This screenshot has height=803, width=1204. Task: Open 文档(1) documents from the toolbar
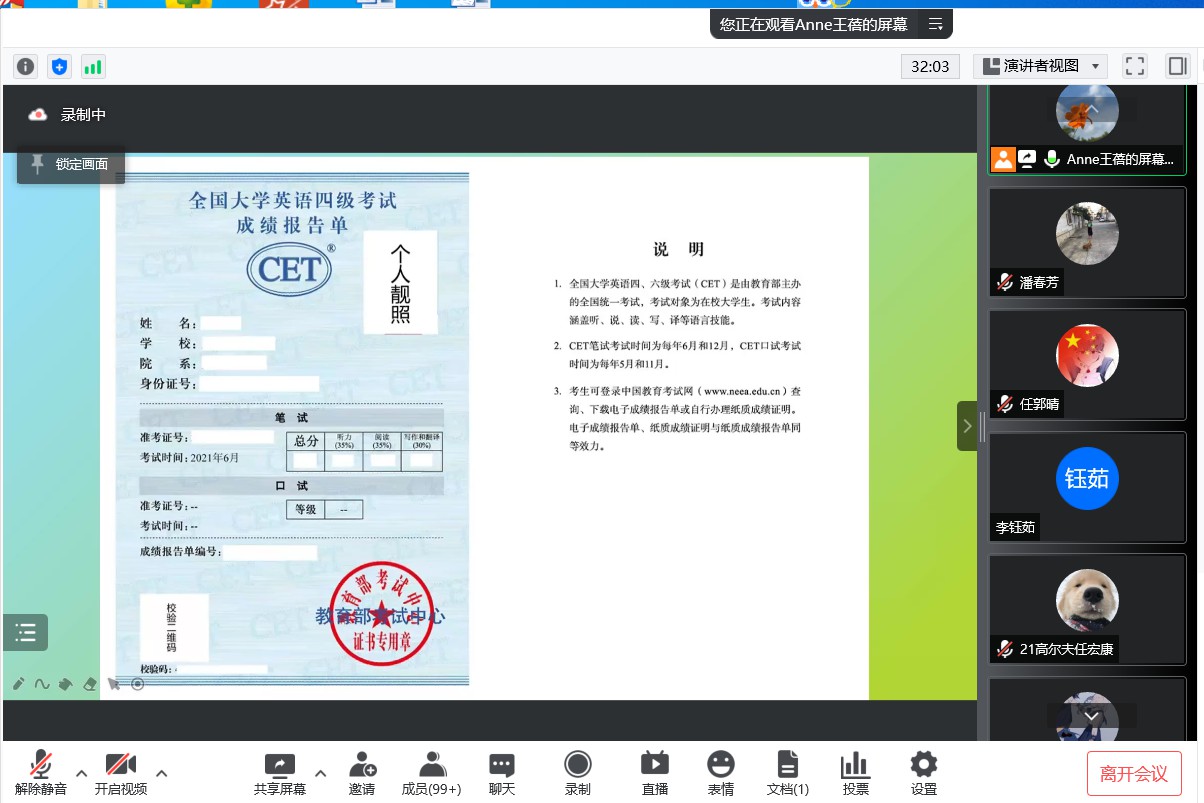[787, 772]
